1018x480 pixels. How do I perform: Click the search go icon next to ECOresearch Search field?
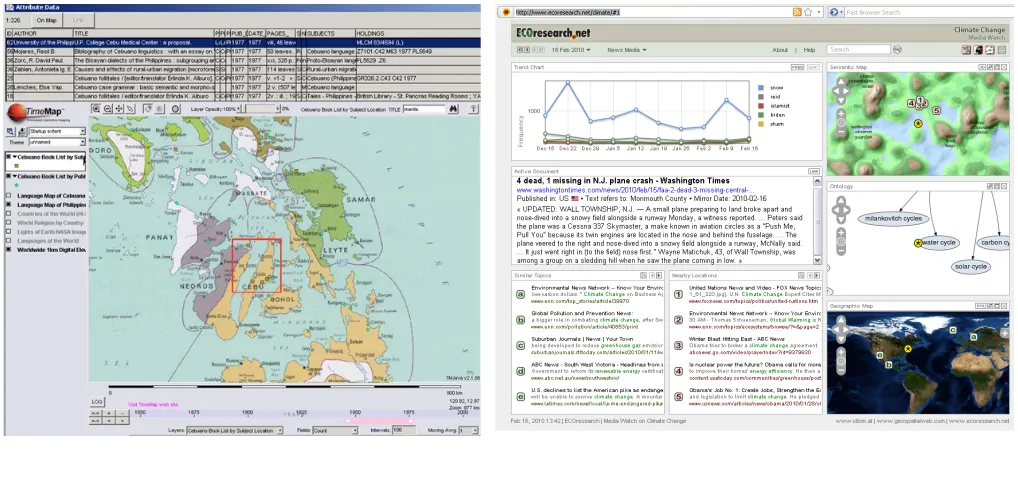tap(897, 49)
